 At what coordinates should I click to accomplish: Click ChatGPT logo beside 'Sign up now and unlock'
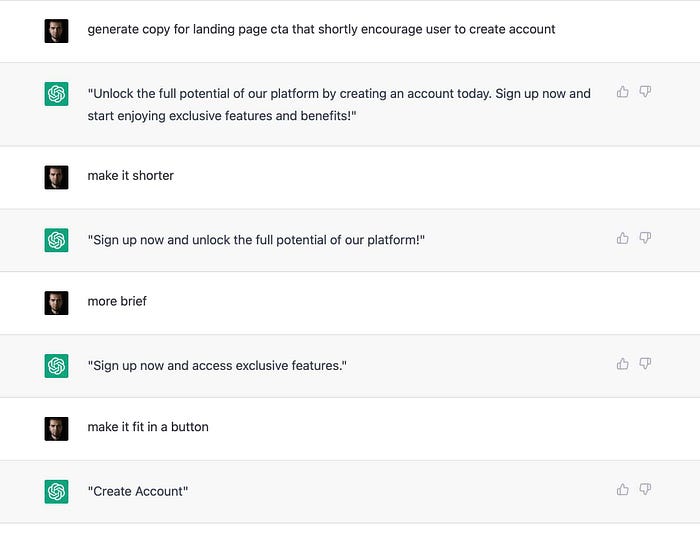(x=56, y=240)
